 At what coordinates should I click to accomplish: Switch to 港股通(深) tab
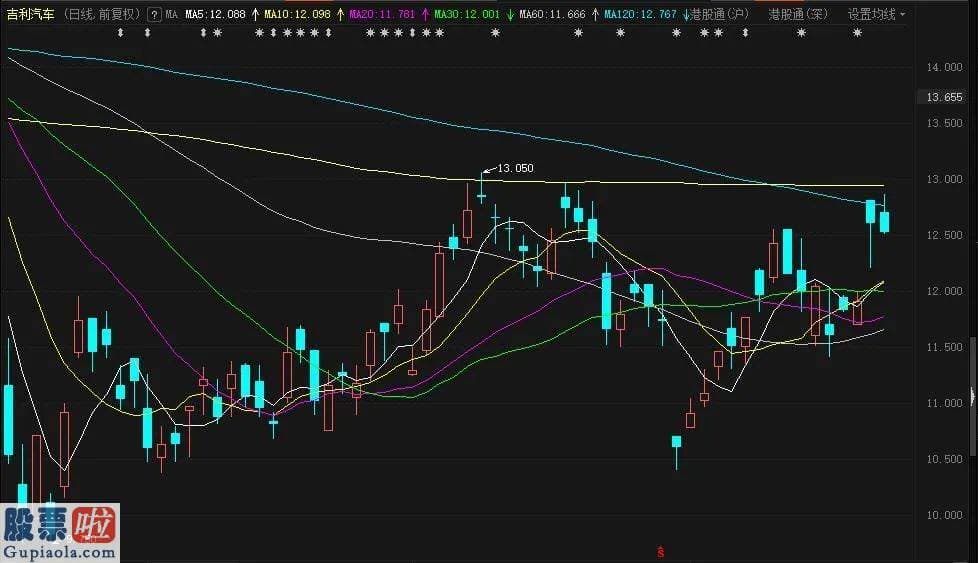(798, 14)
